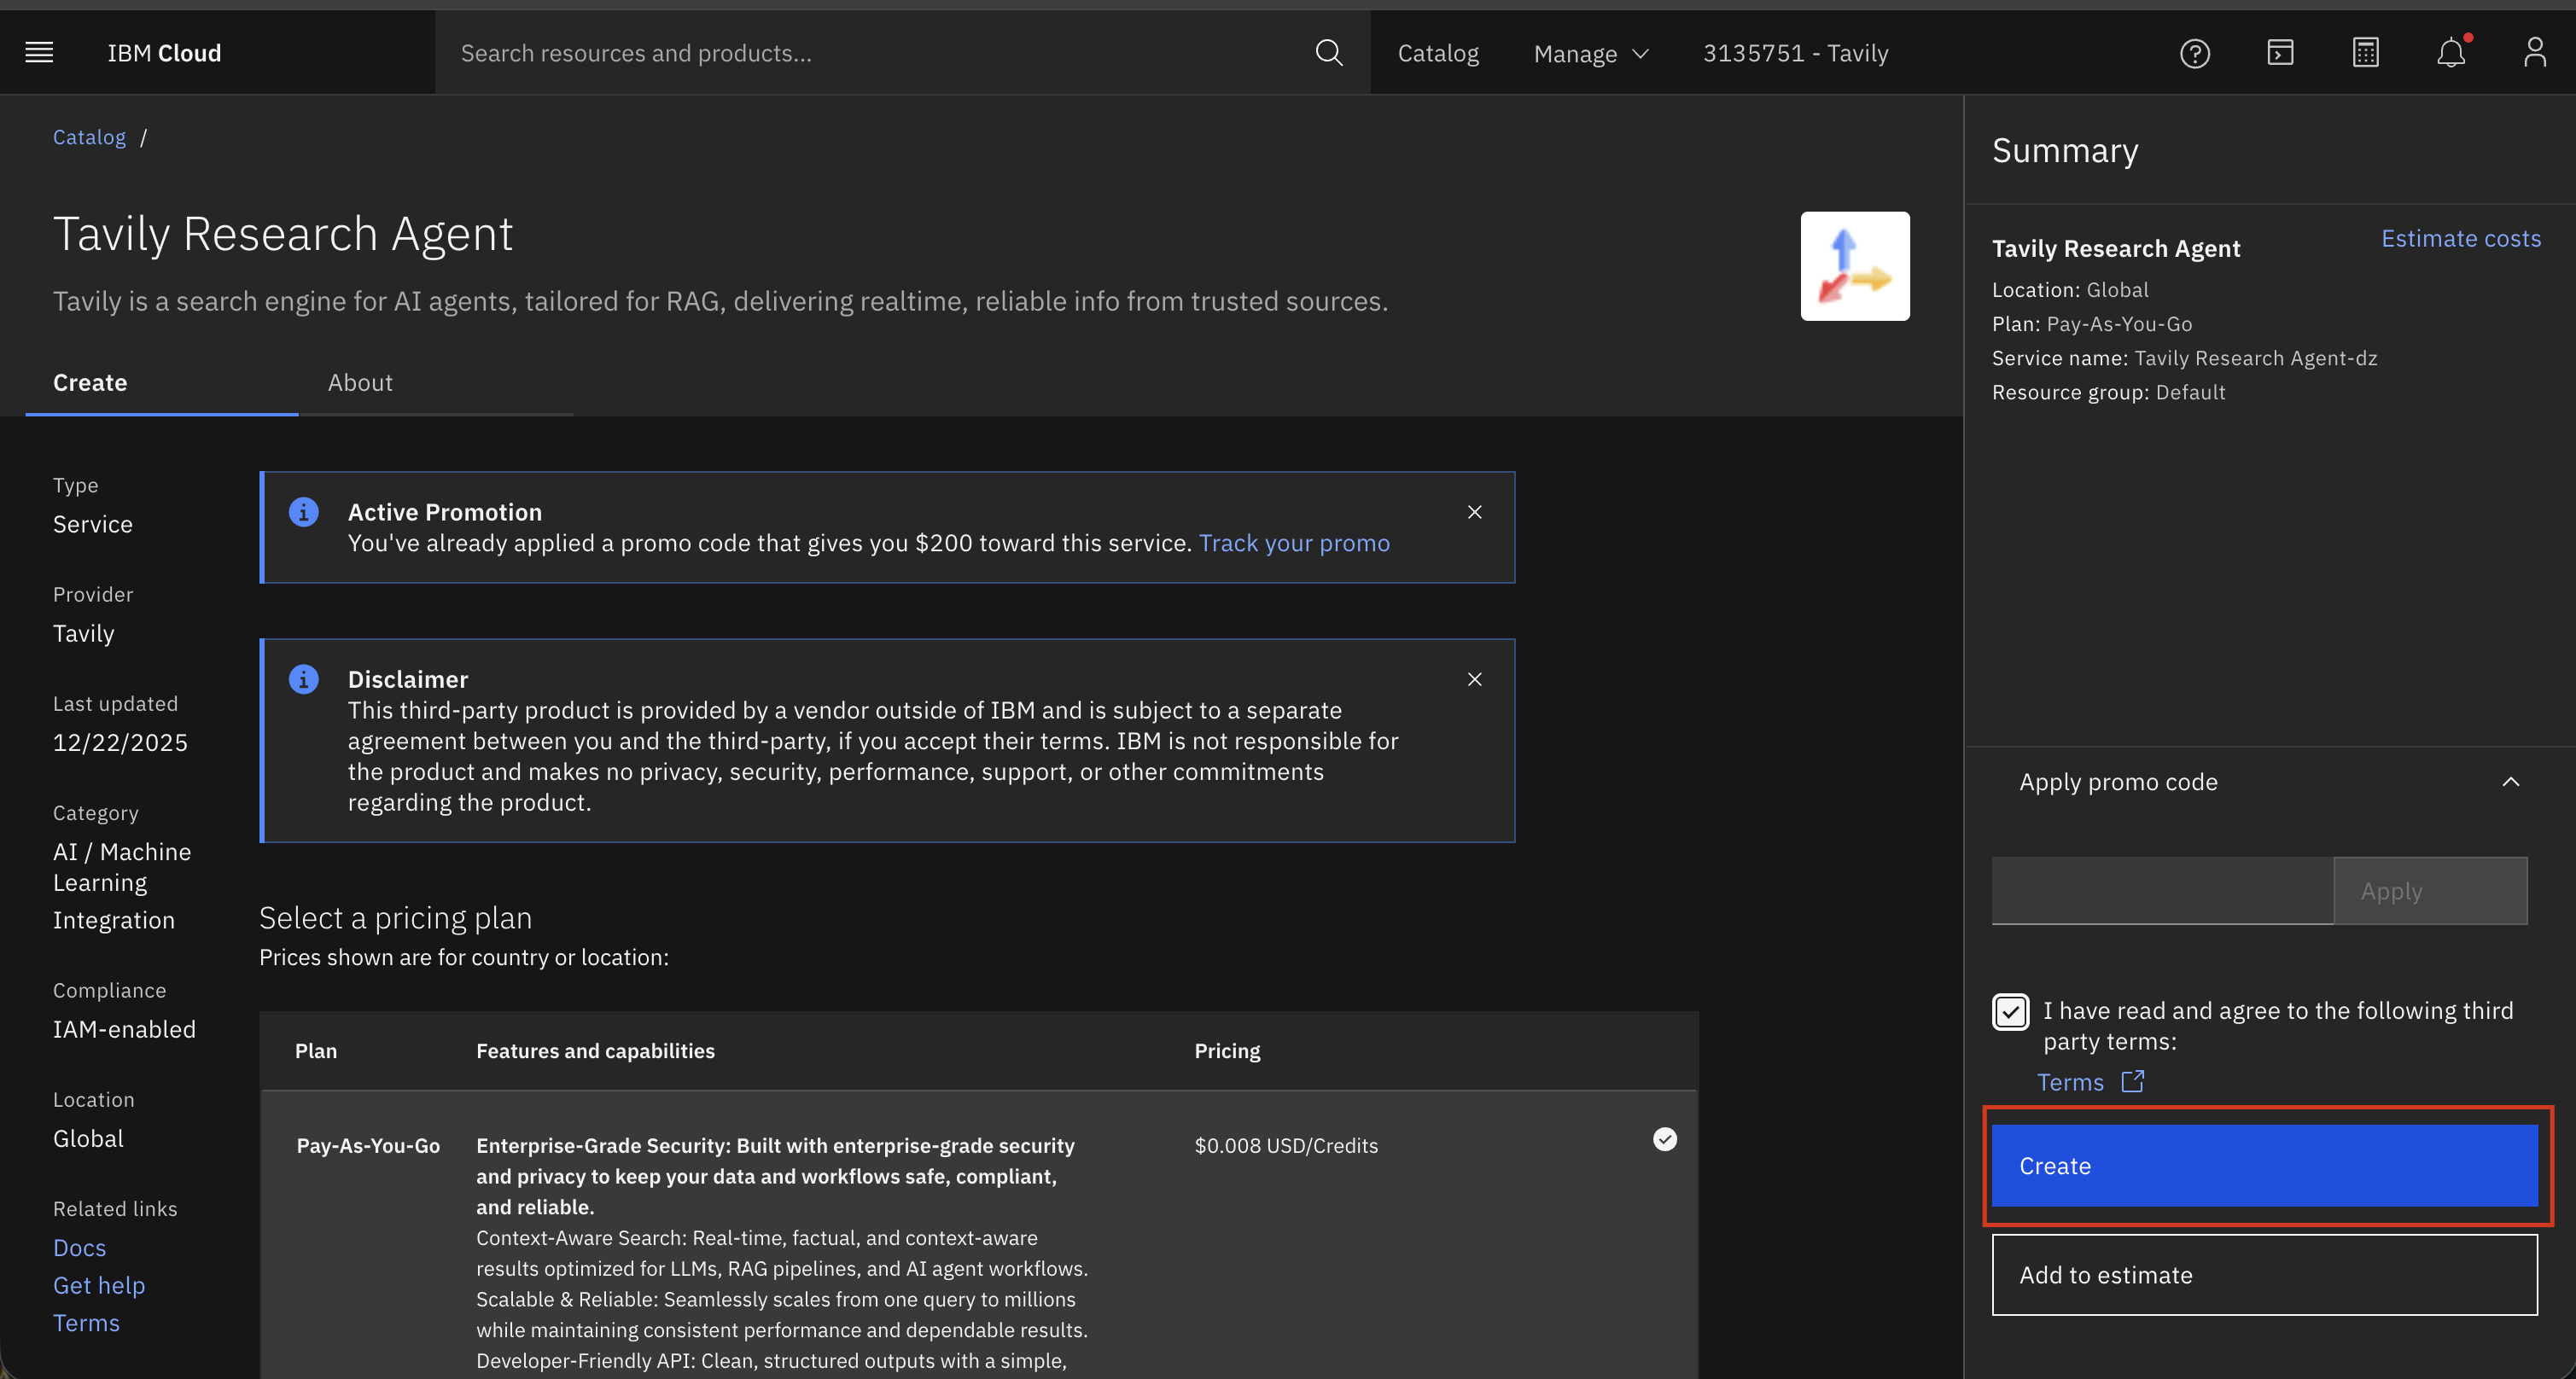
Task: Collapse the Apply promo code section
Action: 2510,782
